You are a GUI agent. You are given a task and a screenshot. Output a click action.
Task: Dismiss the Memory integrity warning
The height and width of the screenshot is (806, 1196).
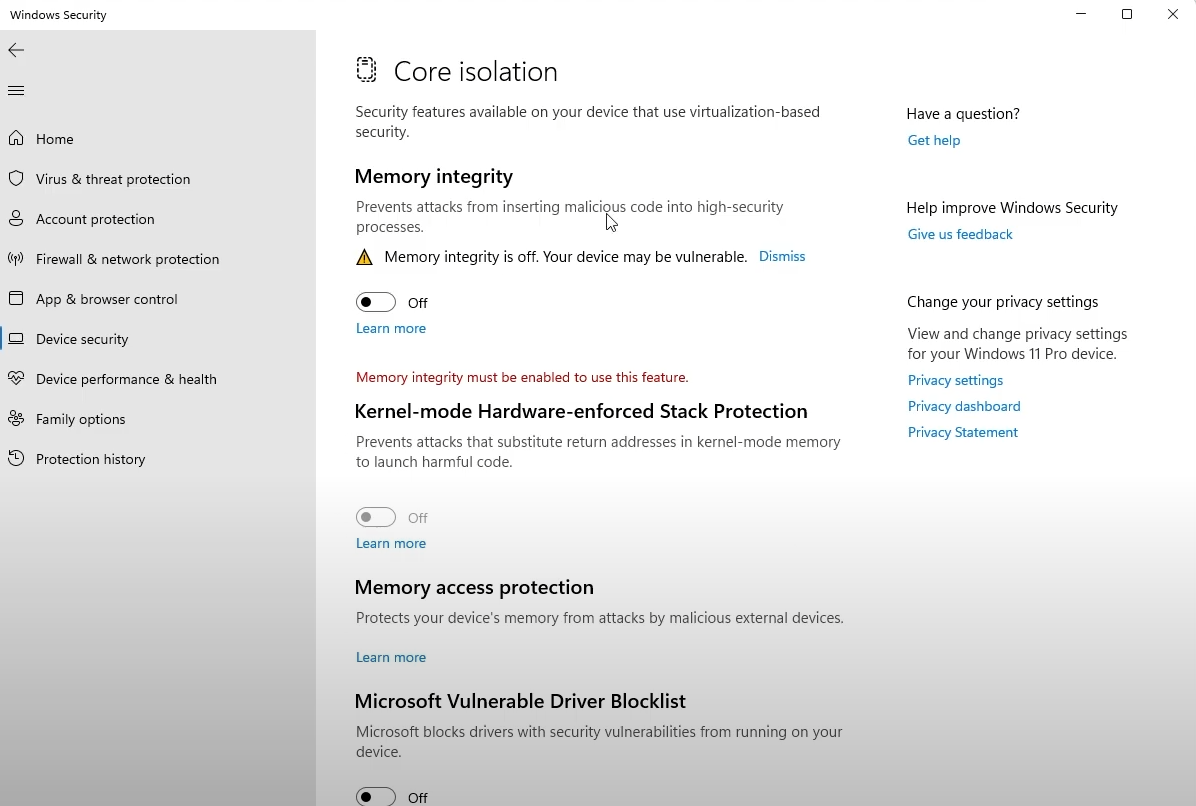pyautogui.click(x=782, y=256)
